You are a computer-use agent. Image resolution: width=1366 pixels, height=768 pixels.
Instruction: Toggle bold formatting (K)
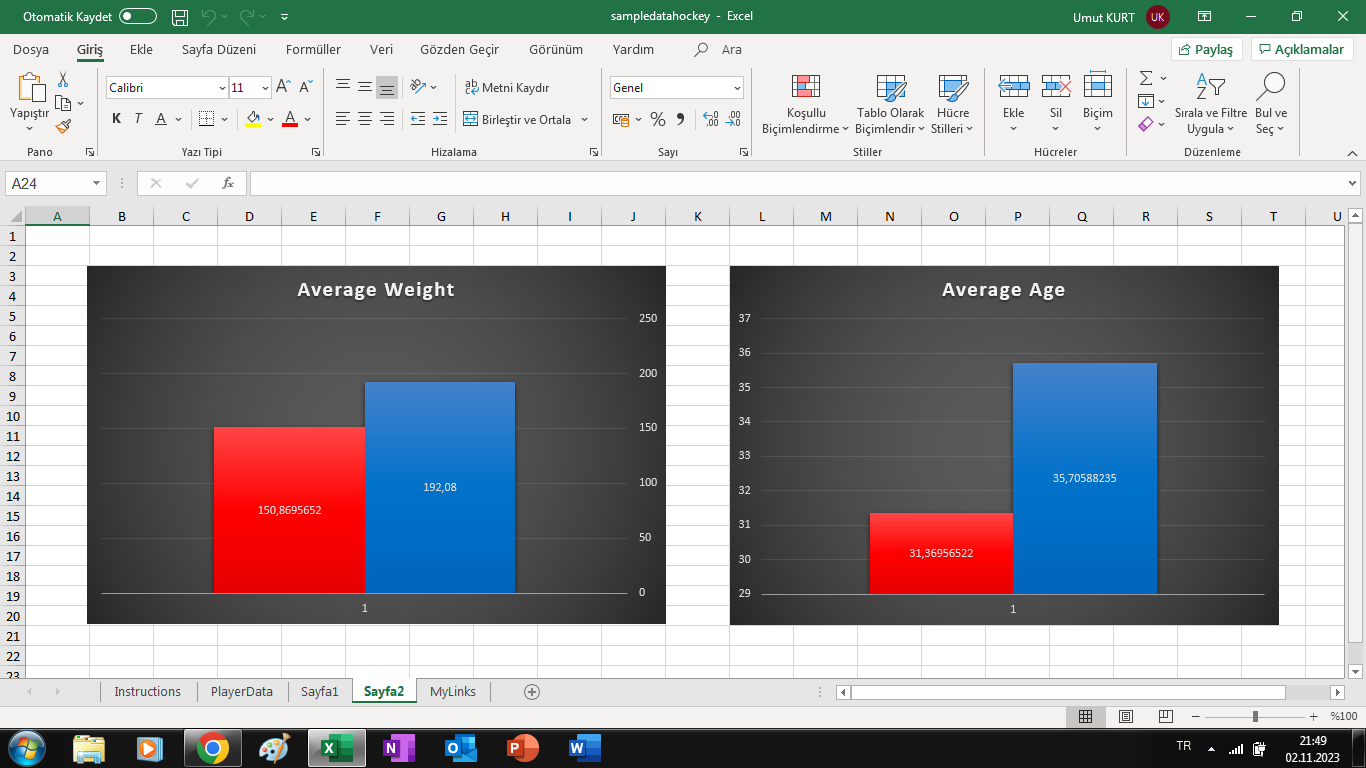[x=116, y=119]
